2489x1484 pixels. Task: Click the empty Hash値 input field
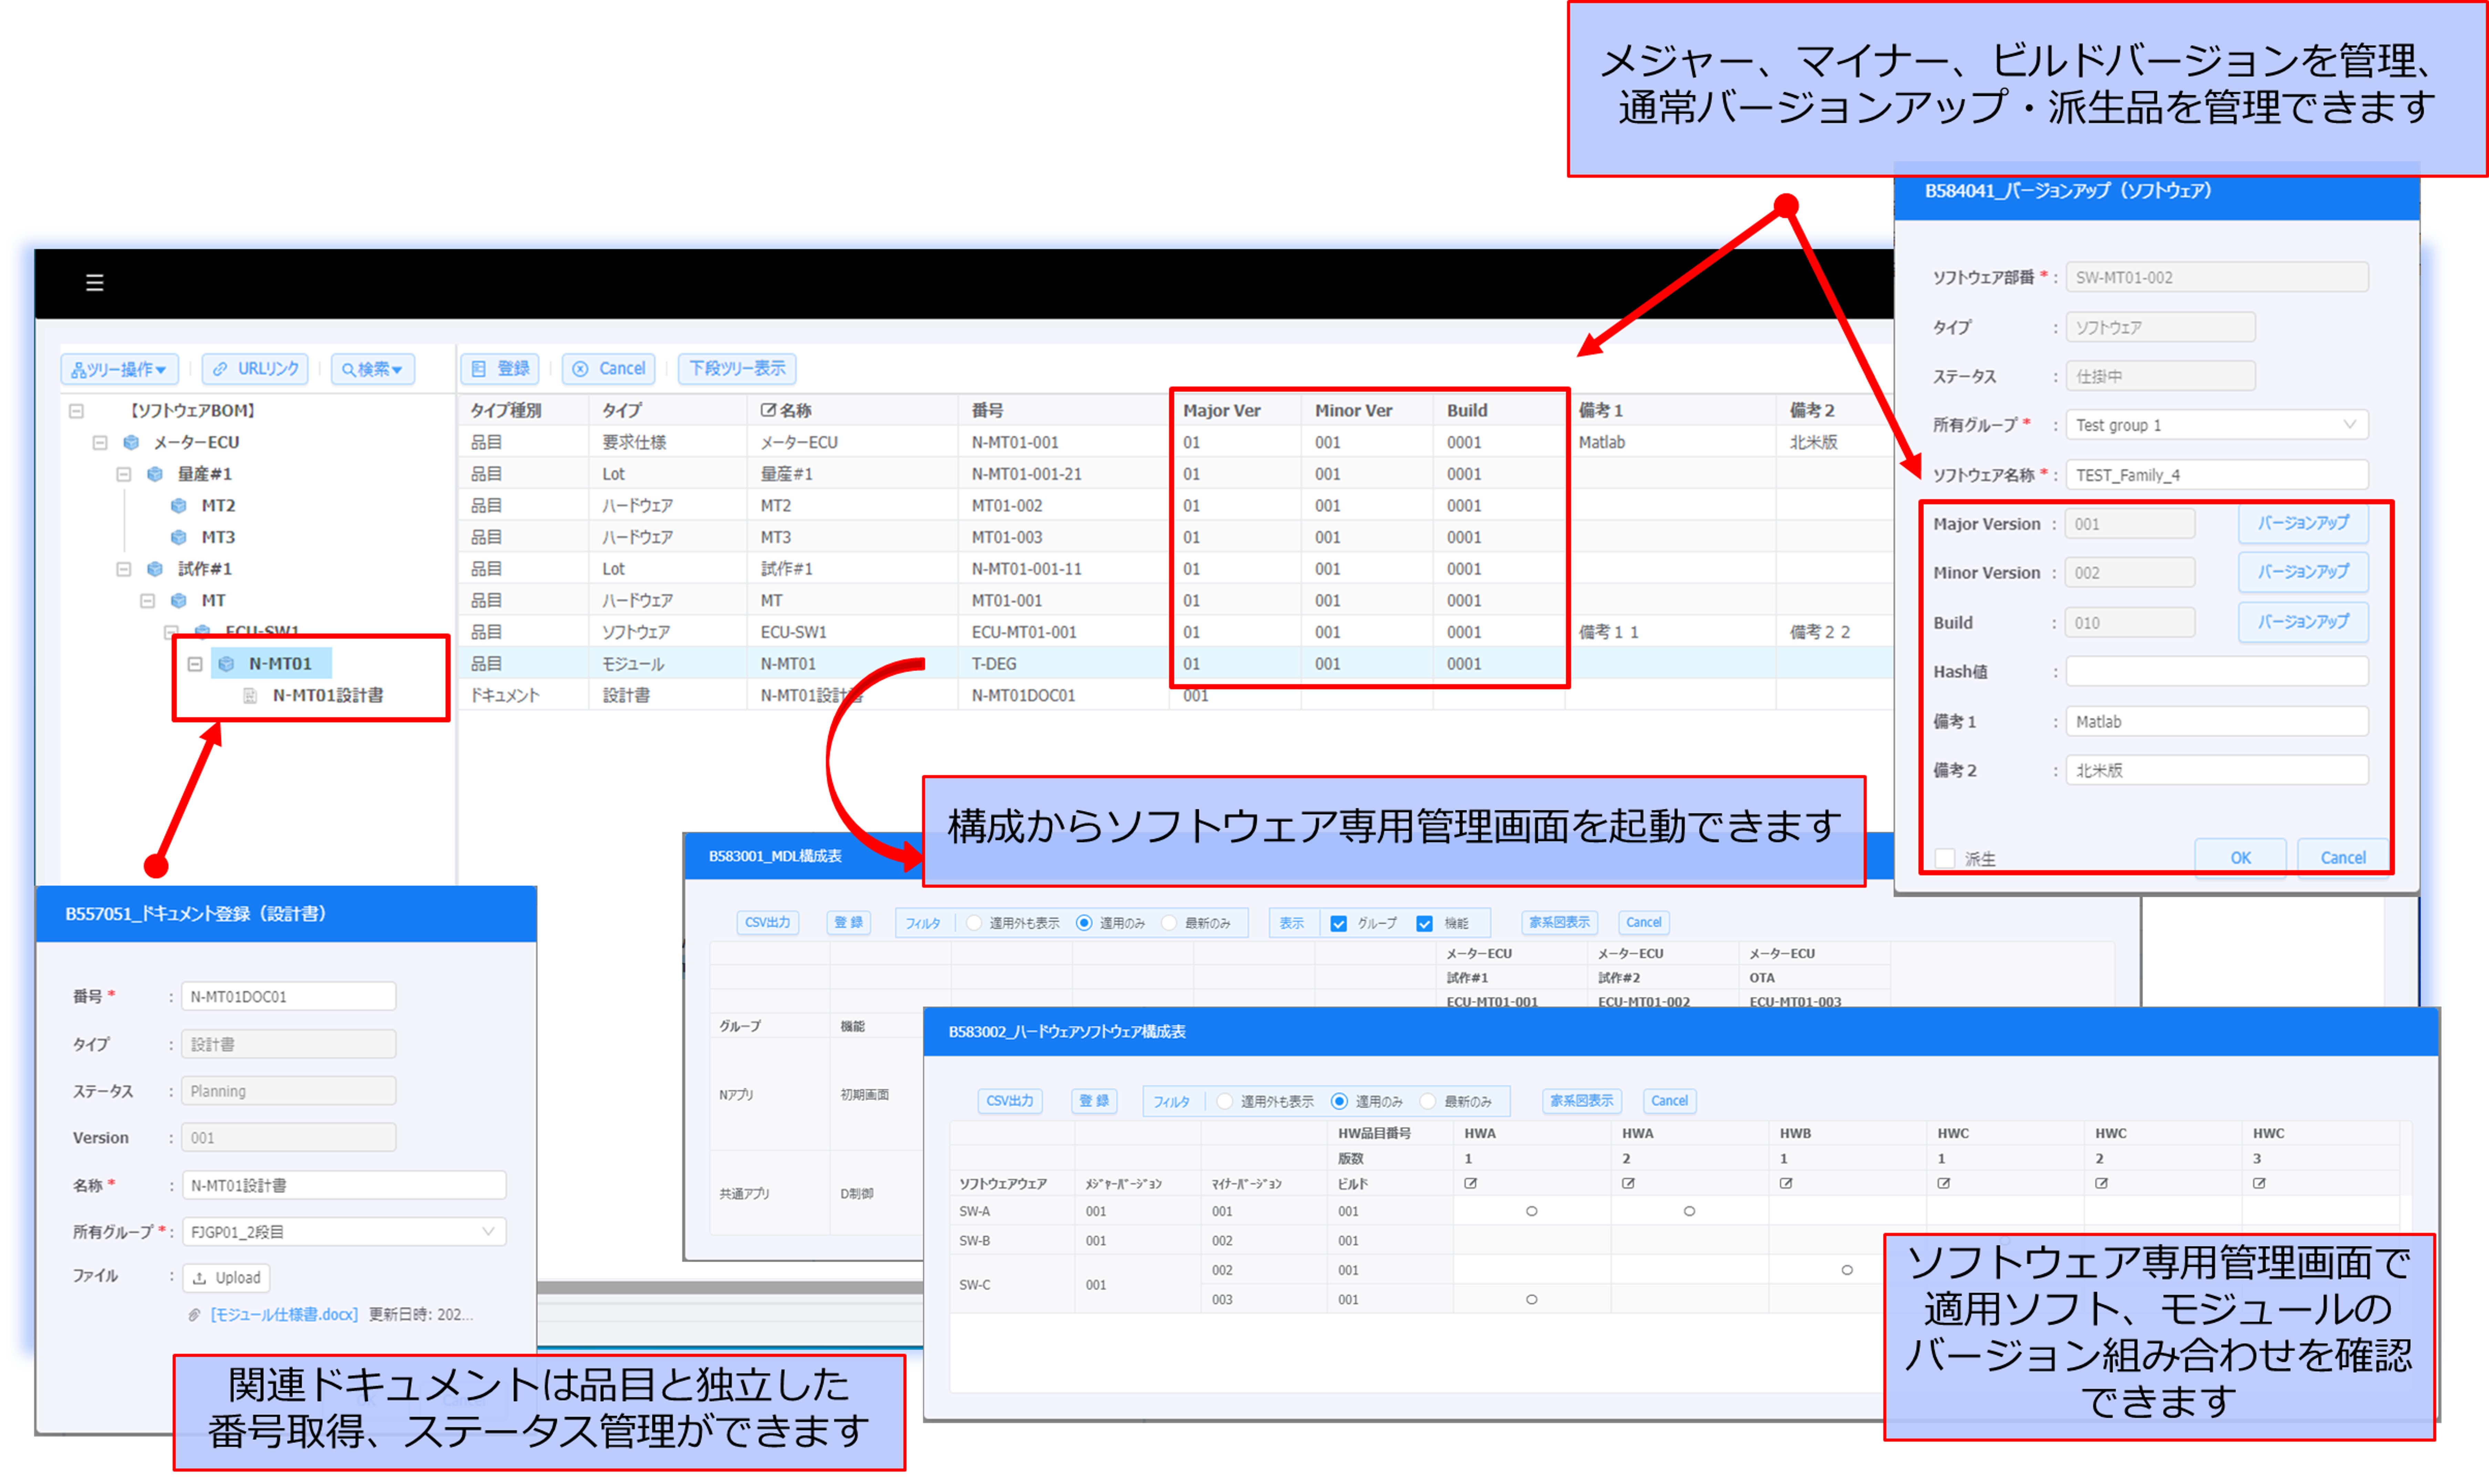[x=2217, y=672]
